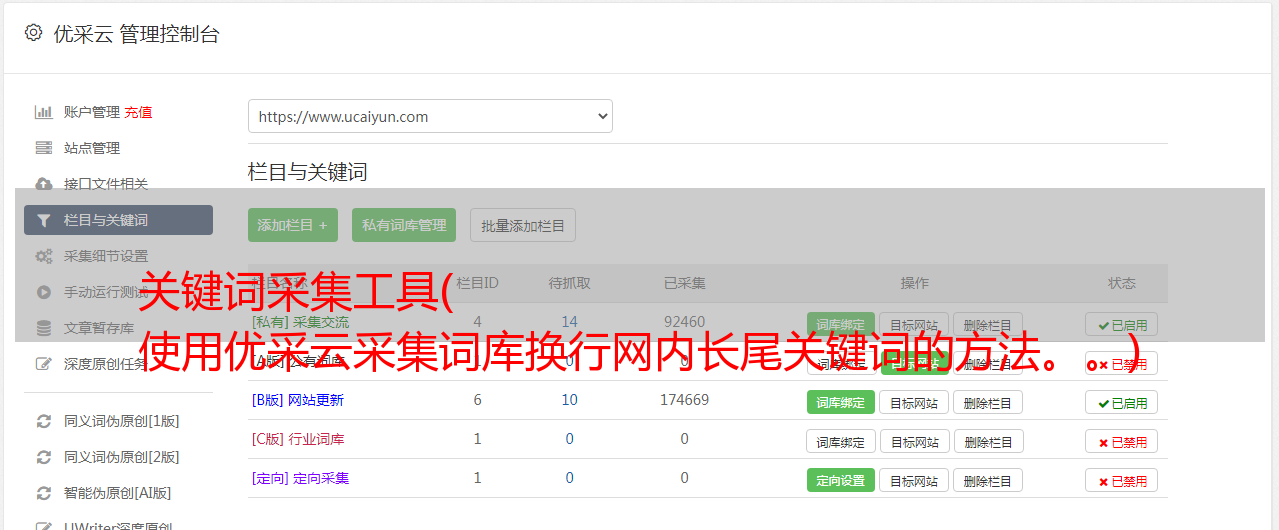Click 删除栏目 in the 行业词库 row
The width and height of the screenshot is (1279, 530).
(x=988, y=441)
